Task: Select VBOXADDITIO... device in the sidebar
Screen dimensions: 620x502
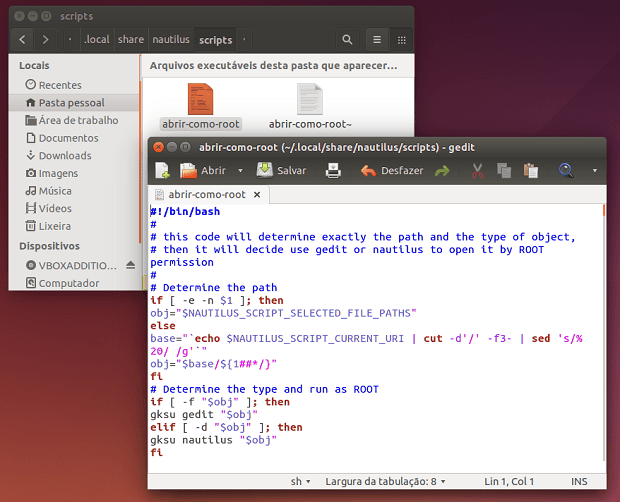Action: [71, 265]
